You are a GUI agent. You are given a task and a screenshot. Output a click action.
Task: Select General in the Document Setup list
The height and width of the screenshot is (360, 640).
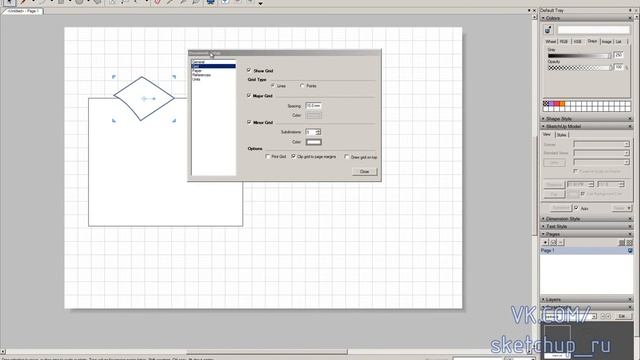[198, 62]
